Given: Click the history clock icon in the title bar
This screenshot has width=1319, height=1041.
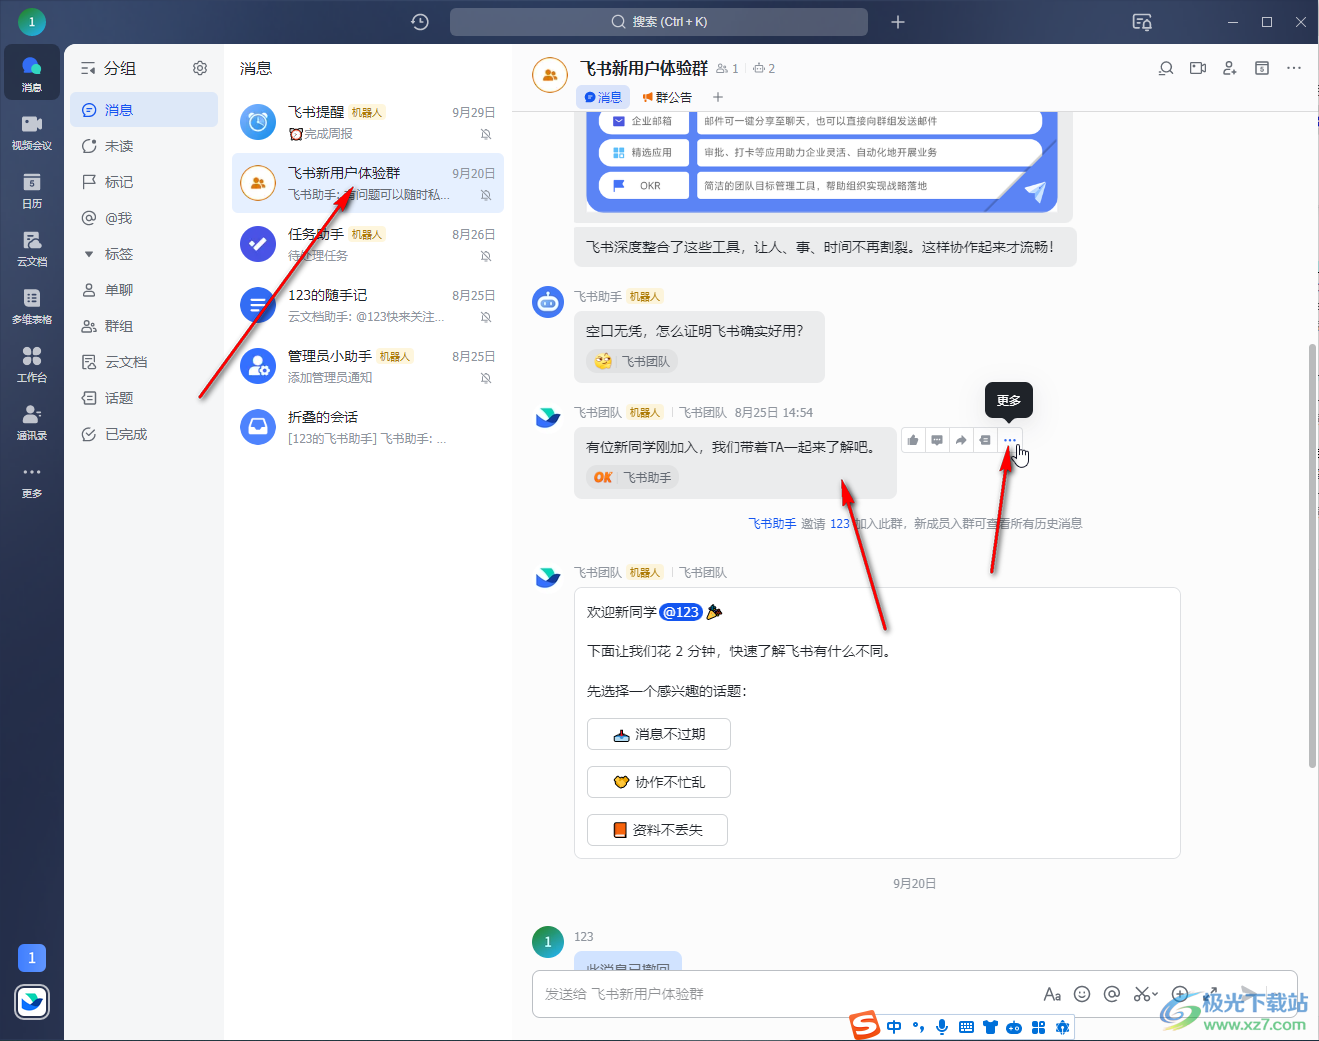Looking at the screenshot, I should point(420,22).
